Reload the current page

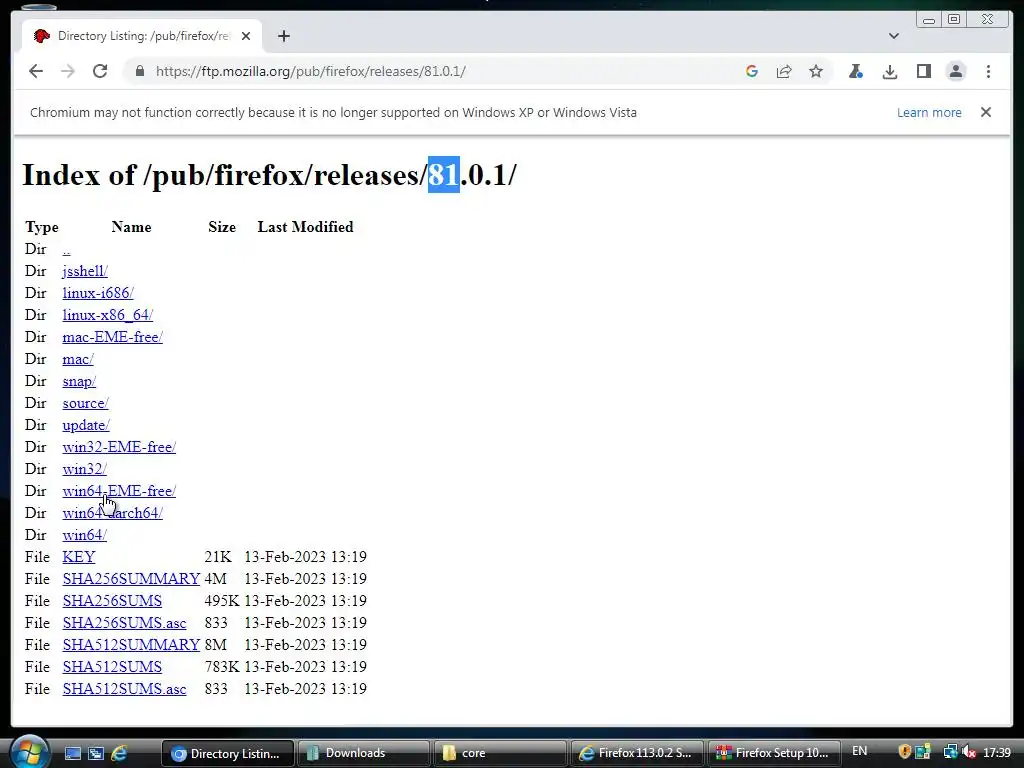click(x=100, y=71)
